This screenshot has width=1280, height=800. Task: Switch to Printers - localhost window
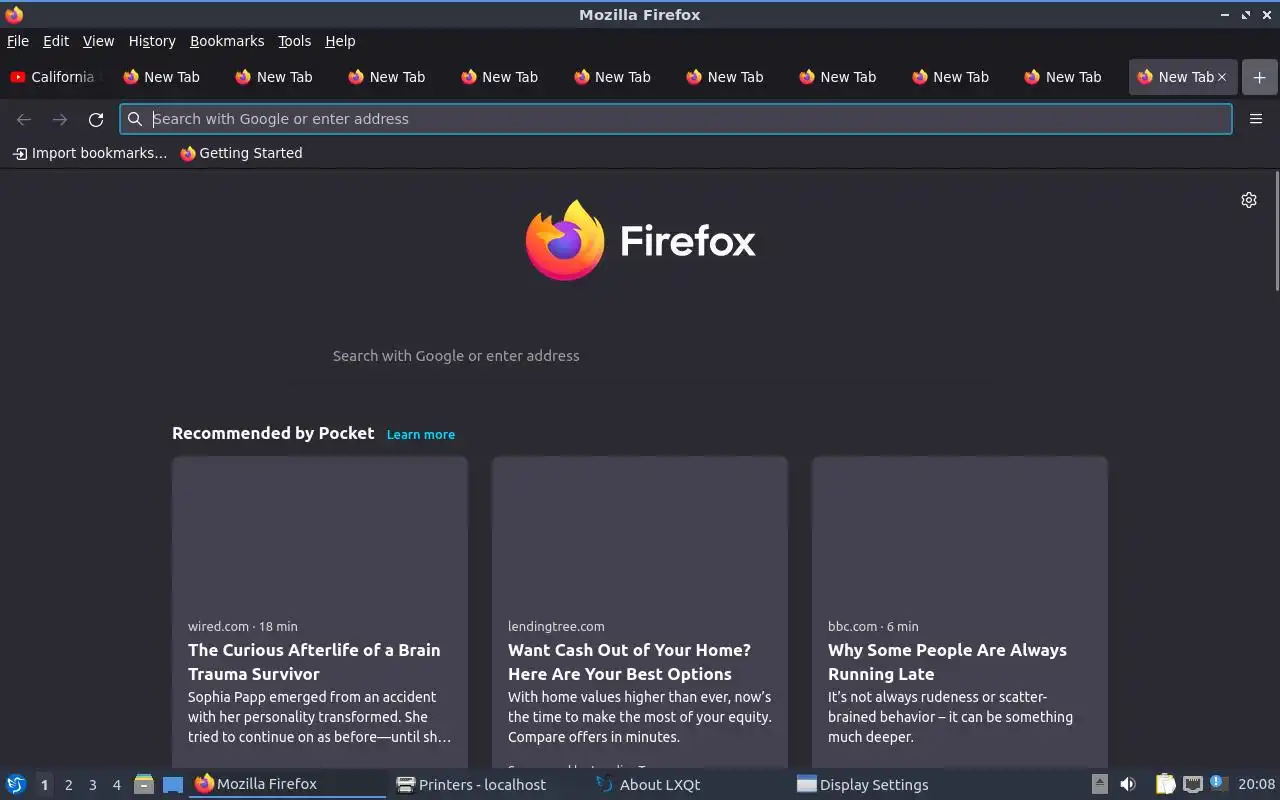pyautogui.click(x=489, y=784)
